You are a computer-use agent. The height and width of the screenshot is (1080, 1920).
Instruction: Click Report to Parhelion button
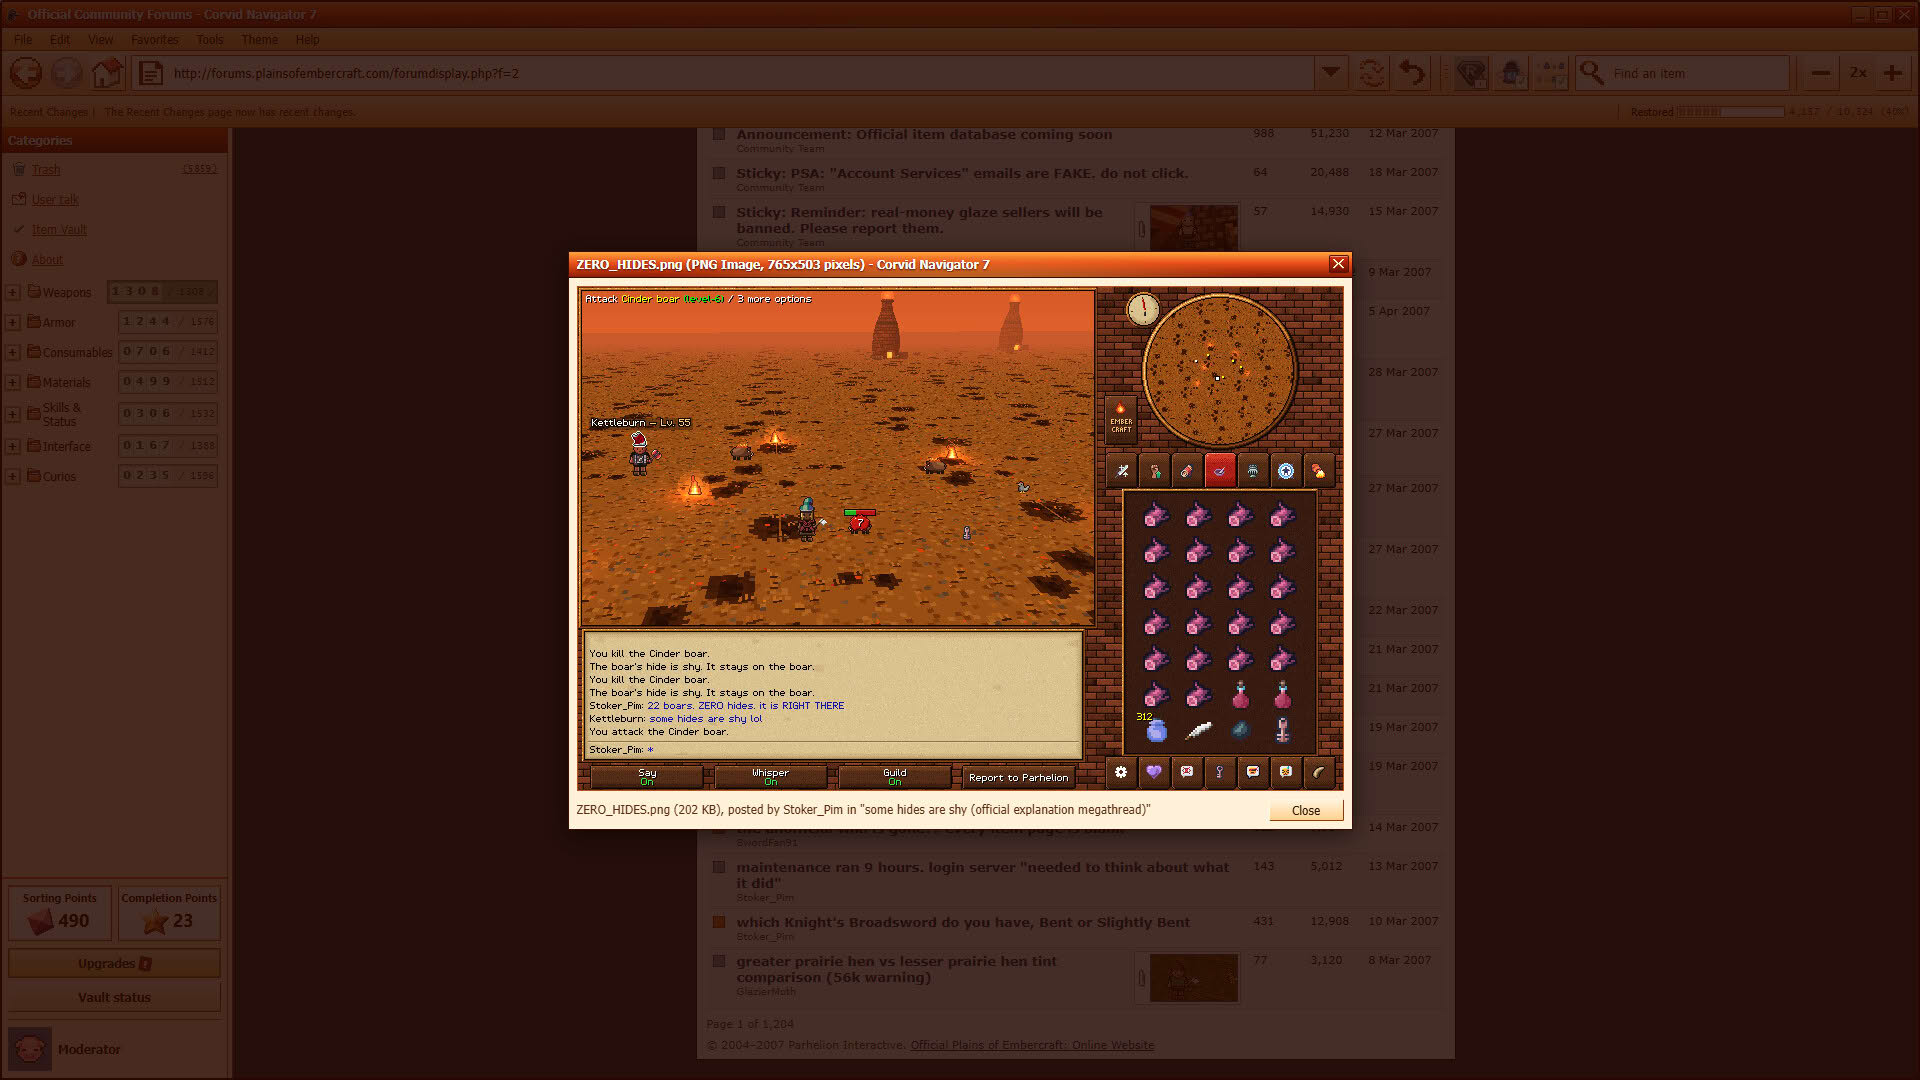[1018, 777]
